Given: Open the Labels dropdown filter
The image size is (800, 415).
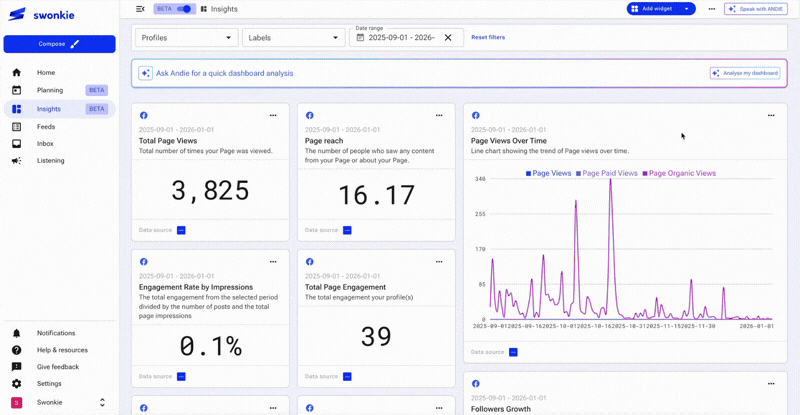Looking at the screenshot, I should coord(293,38).
